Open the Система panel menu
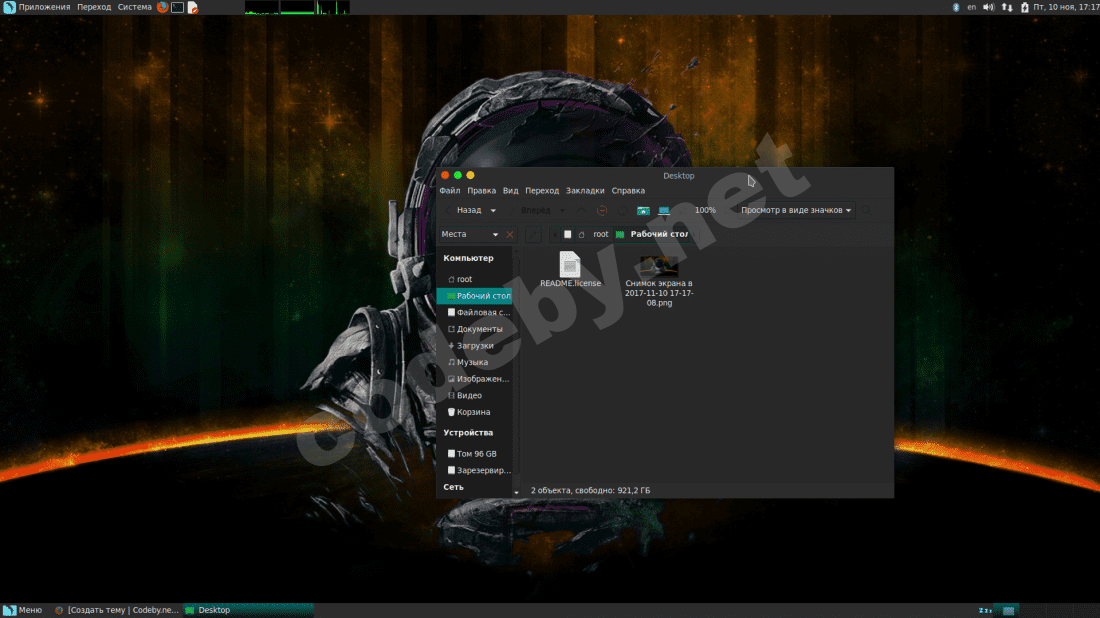The height and width of the screenshot is (618, 1100). click(134, 7)
